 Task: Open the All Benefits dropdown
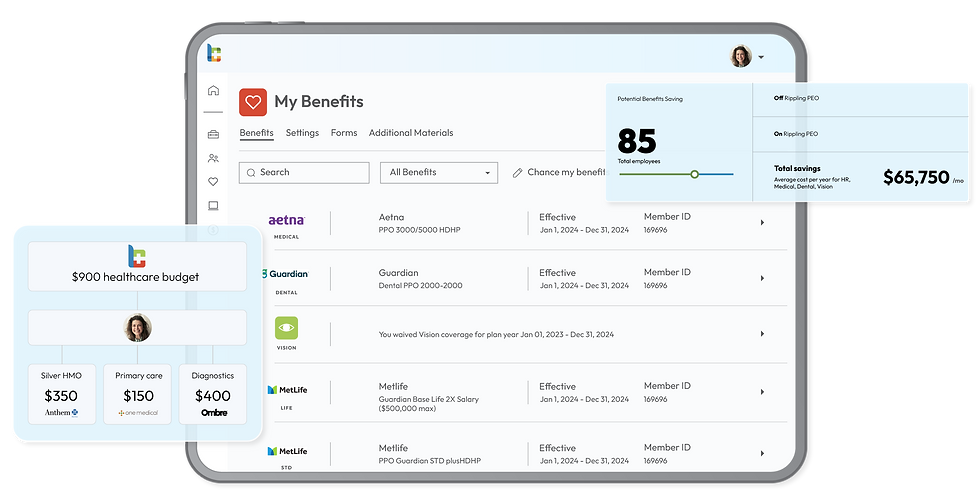439,173
